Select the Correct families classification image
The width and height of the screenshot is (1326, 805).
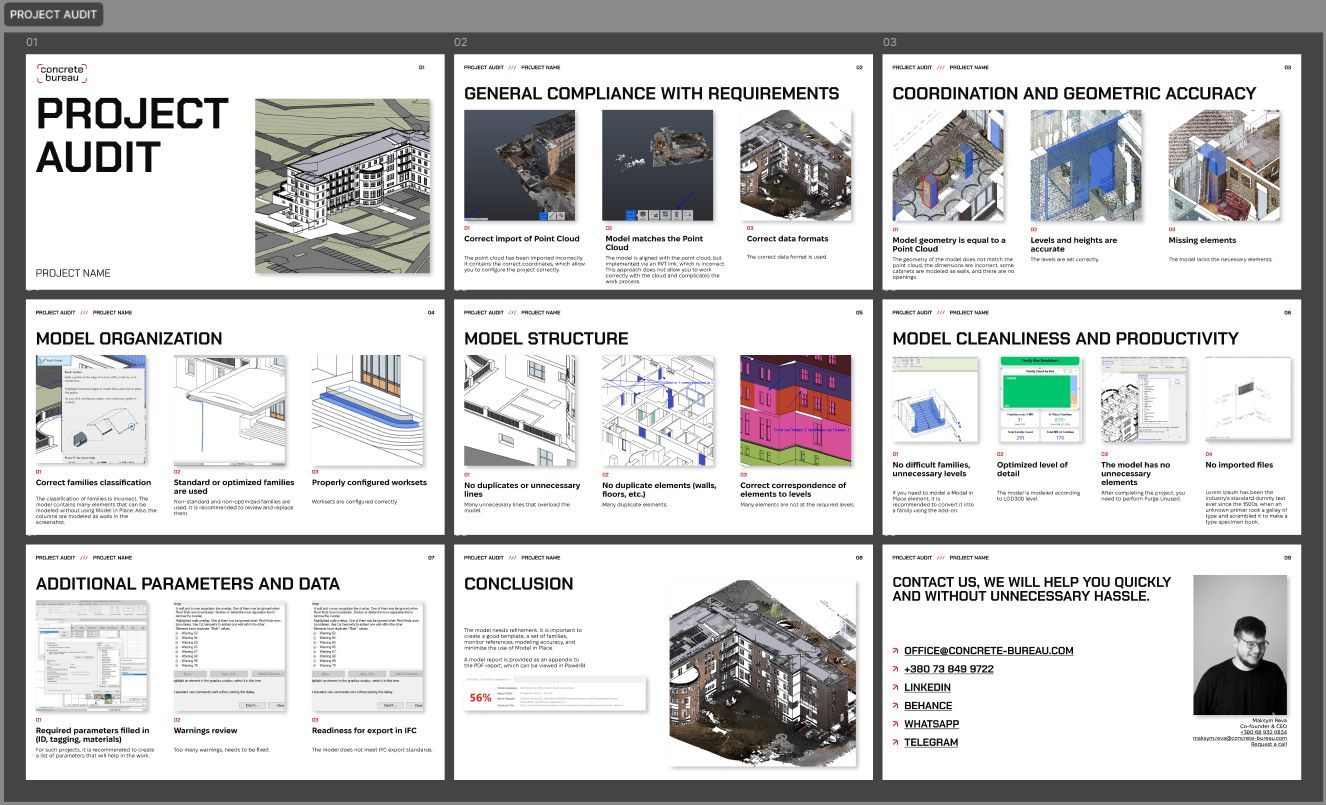[x=91, y=410]
